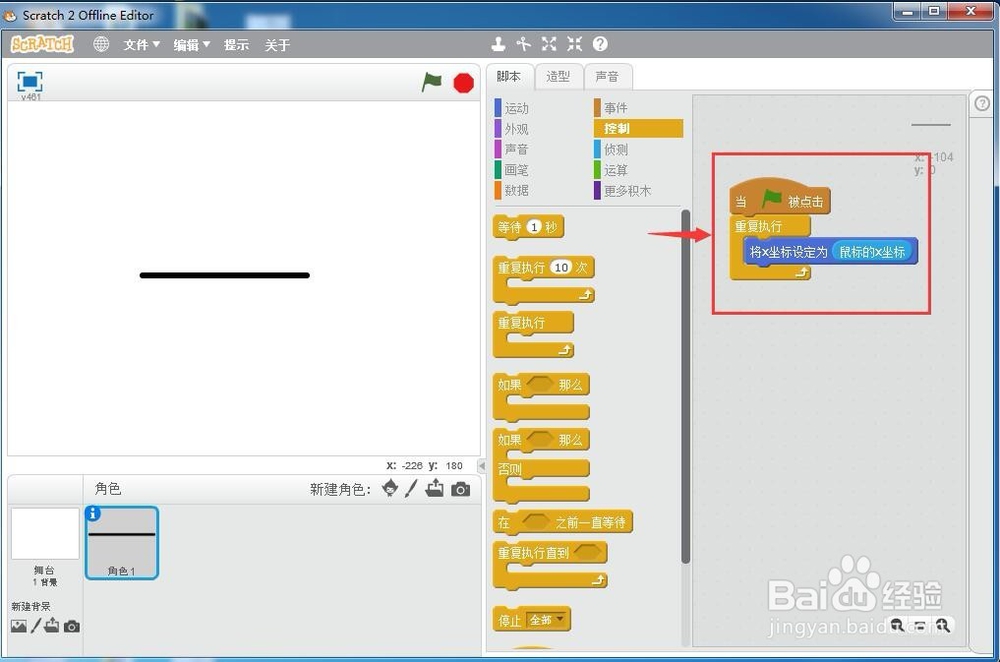The width and height of the screenshot is (1000, 662).
Task: Click the block help question icon
Action: point(600,44)
